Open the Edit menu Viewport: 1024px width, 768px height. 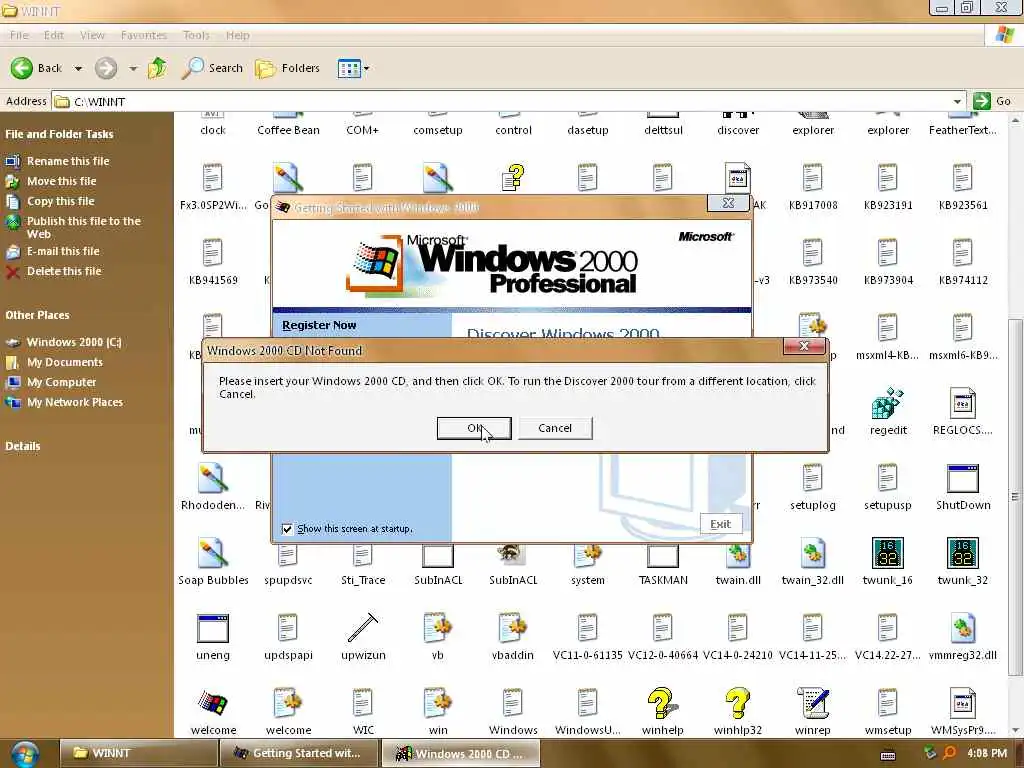[54, 35]
